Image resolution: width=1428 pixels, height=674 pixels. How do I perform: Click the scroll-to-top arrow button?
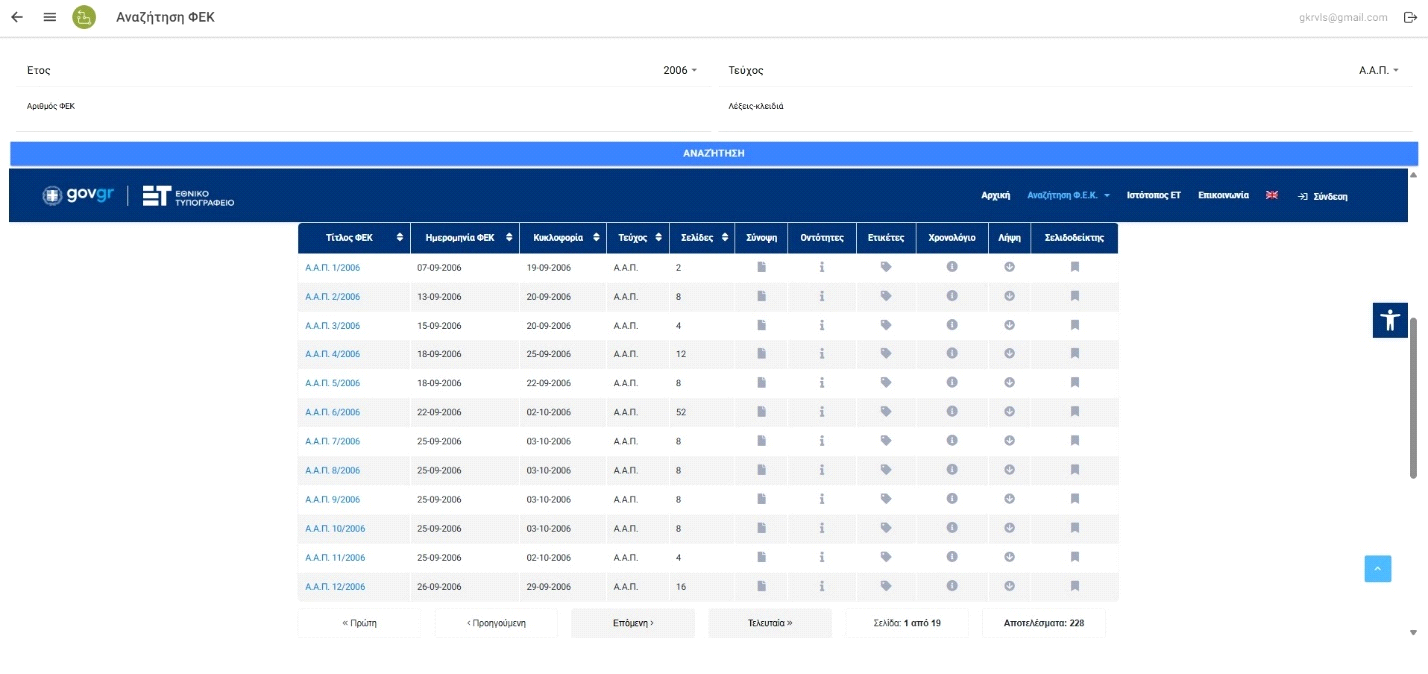1377,568
